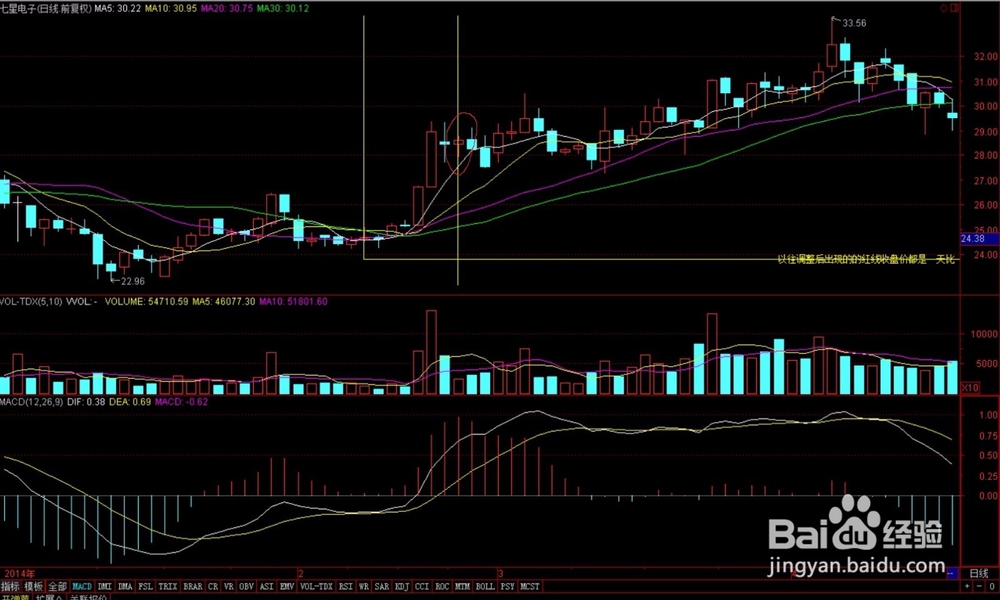Click the VOLUME: 54710.59 value
This screenshot has width=1000, height=600.
coord(147,302)
